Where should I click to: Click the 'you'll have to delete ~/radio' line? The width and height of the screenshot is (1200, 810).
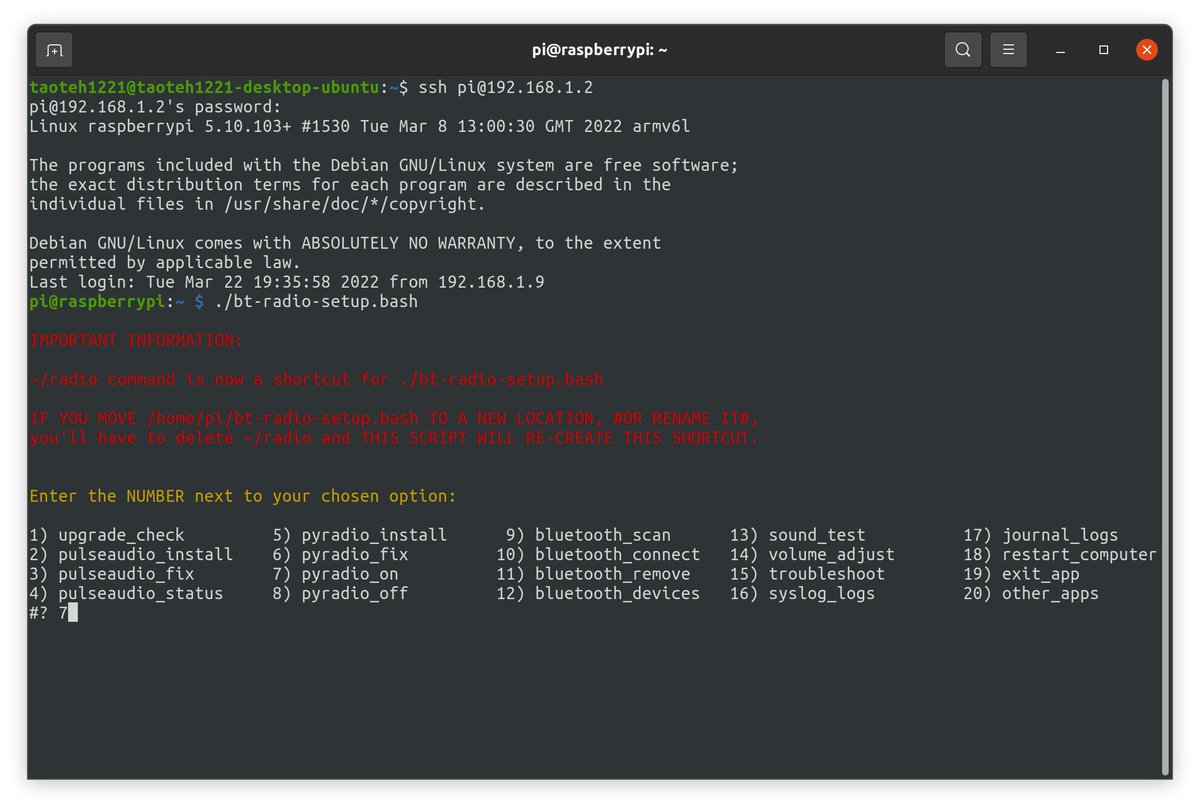394,438
